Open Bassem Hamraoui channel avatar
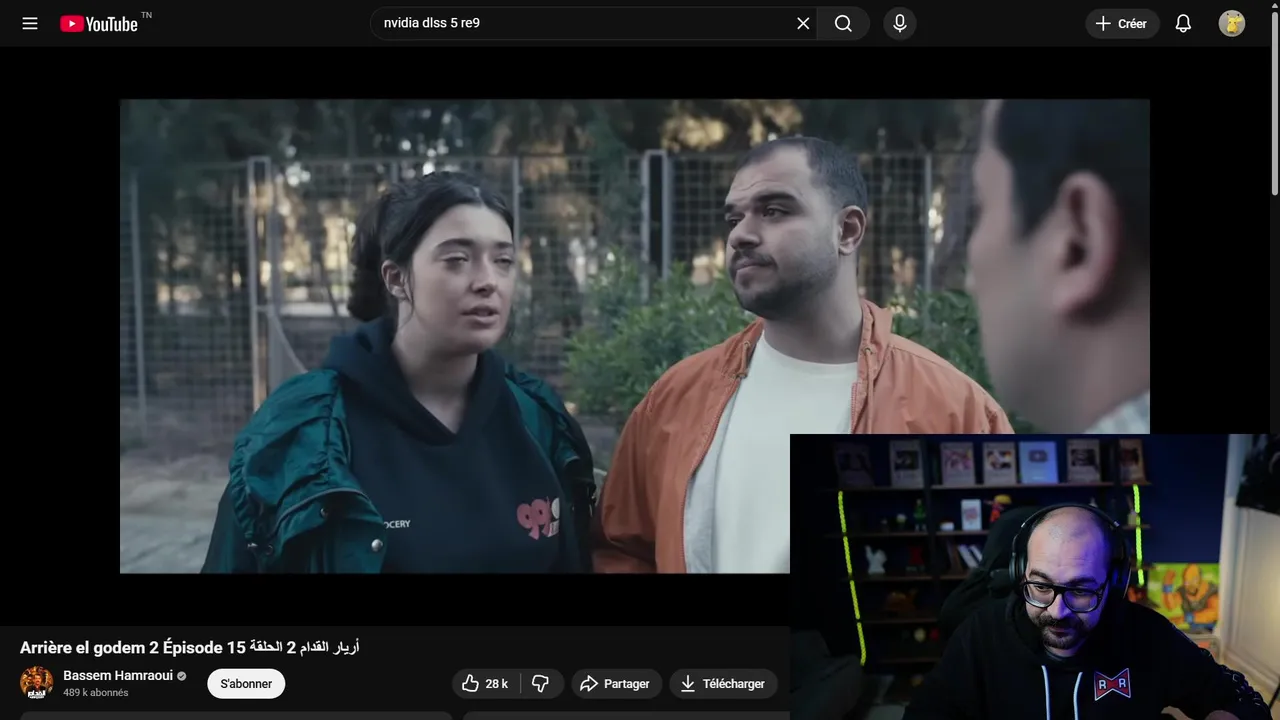Viewport: 1280px width, 720px height. tap(37, 683)
